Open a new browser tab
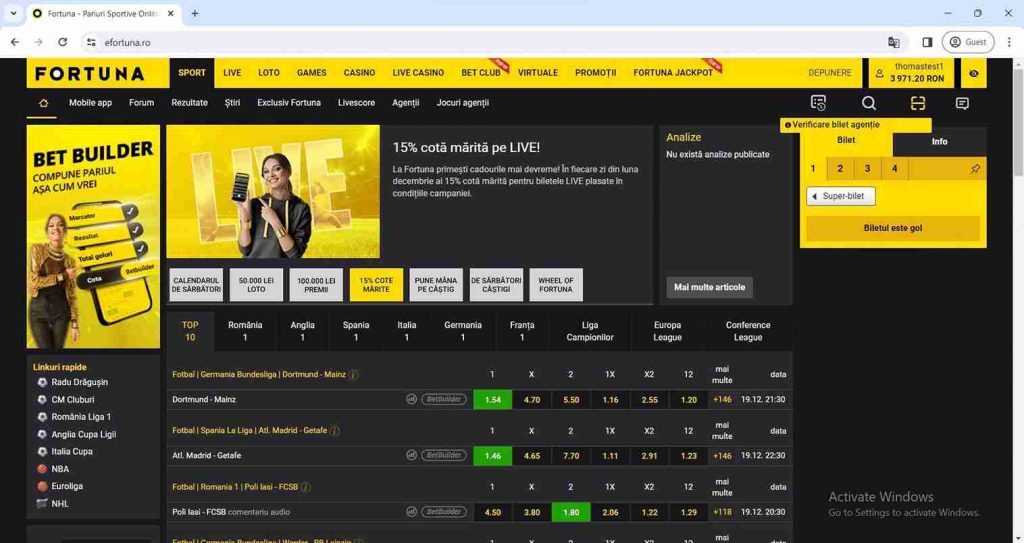This screenshot has width=1024, height=543. (195, 13)
